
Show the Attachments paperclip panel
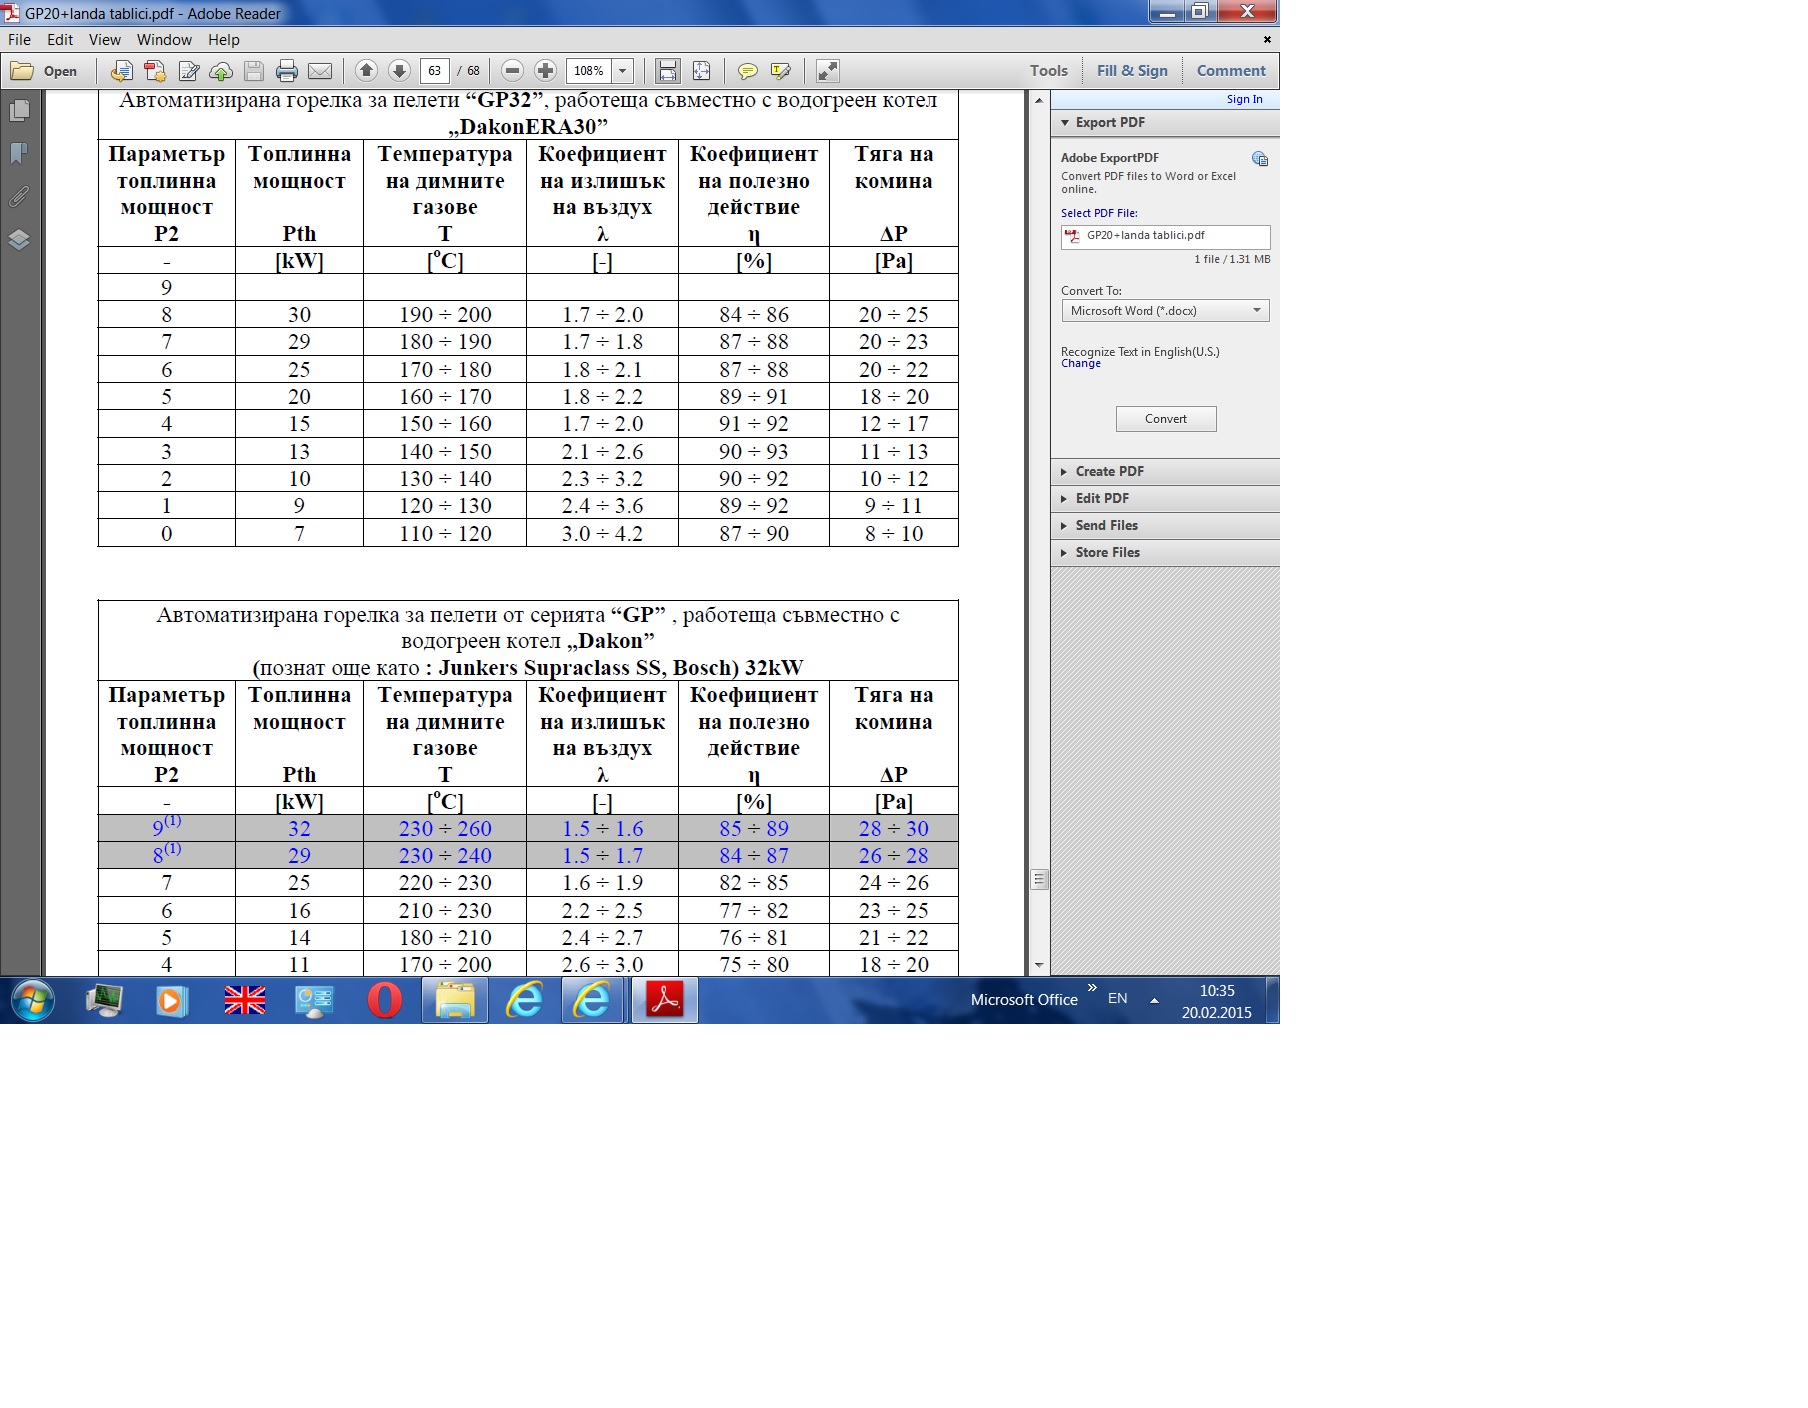[x=19, y=196]
